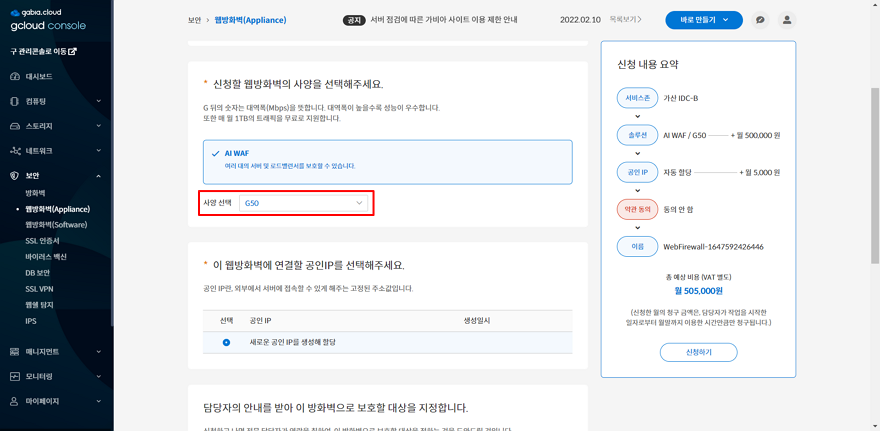Viewport: 880px width, 431px height.
Task: Click the 컴퓨팅 sidebar icon
Action: point(15,101)
